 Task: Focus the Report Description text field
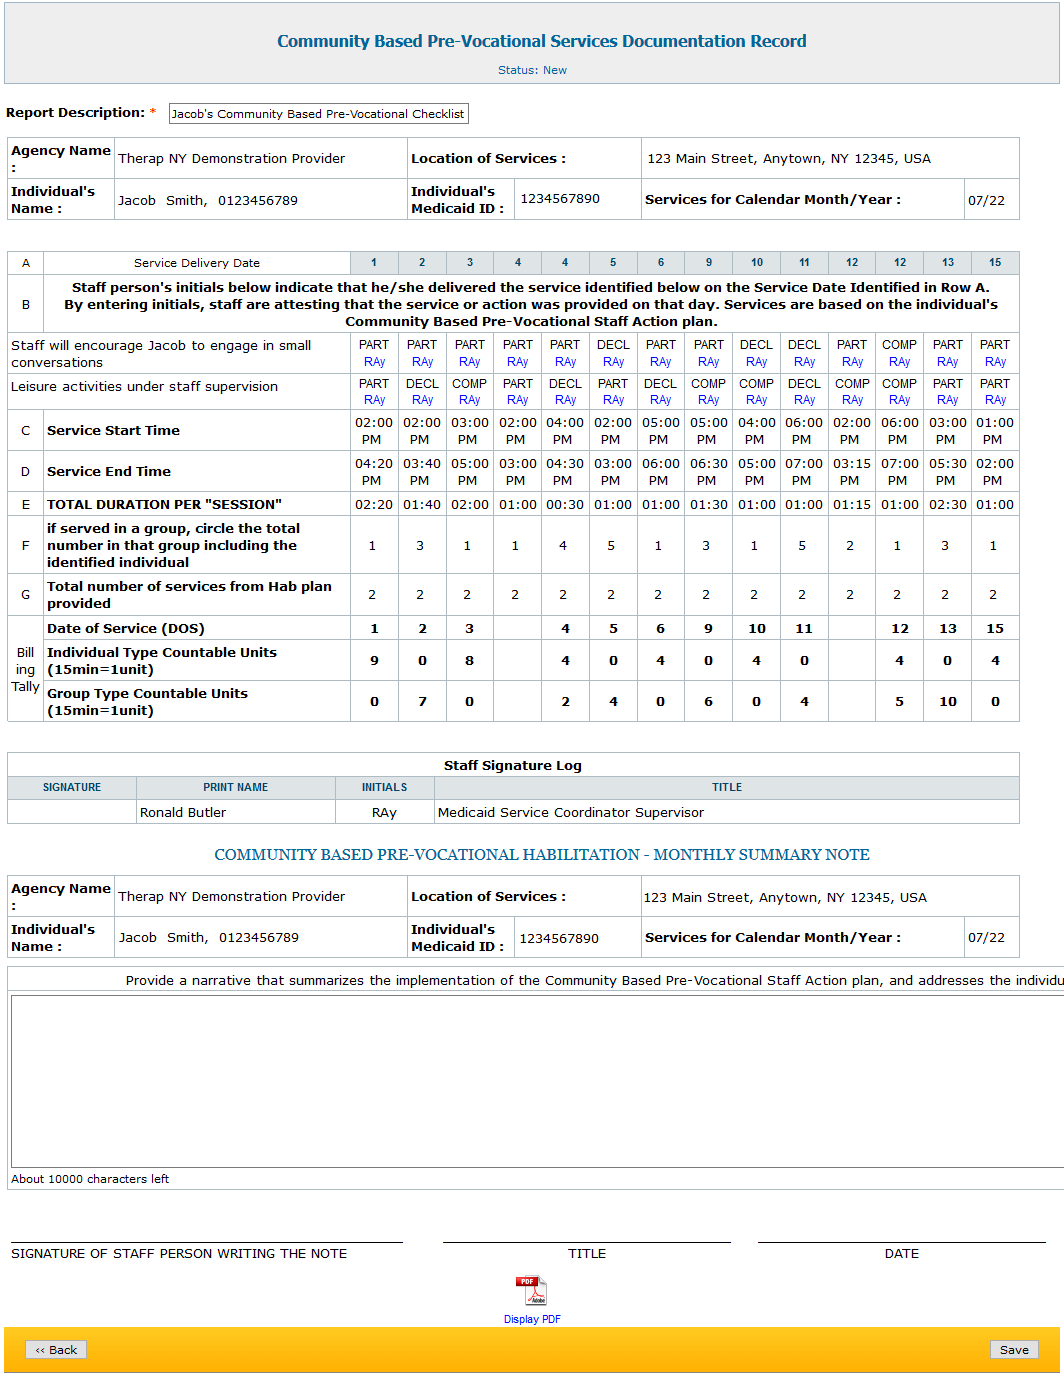click(318, 114)
